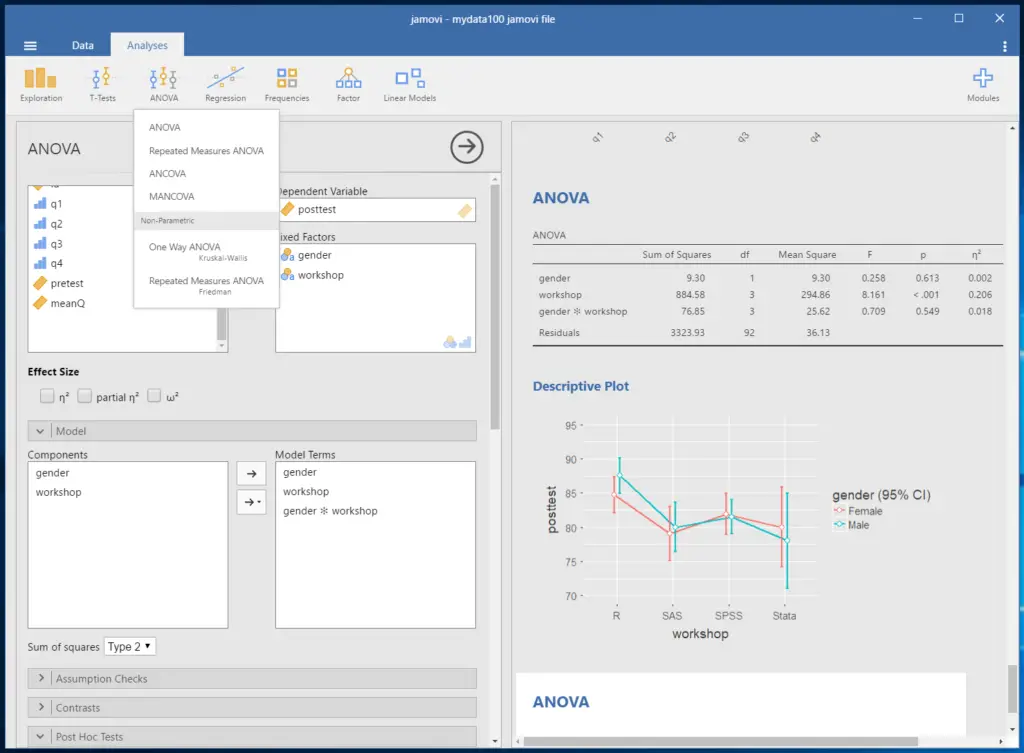The image size is (1024, 753).
Task: Check the ω² effect size option
Action: [155, 397]
